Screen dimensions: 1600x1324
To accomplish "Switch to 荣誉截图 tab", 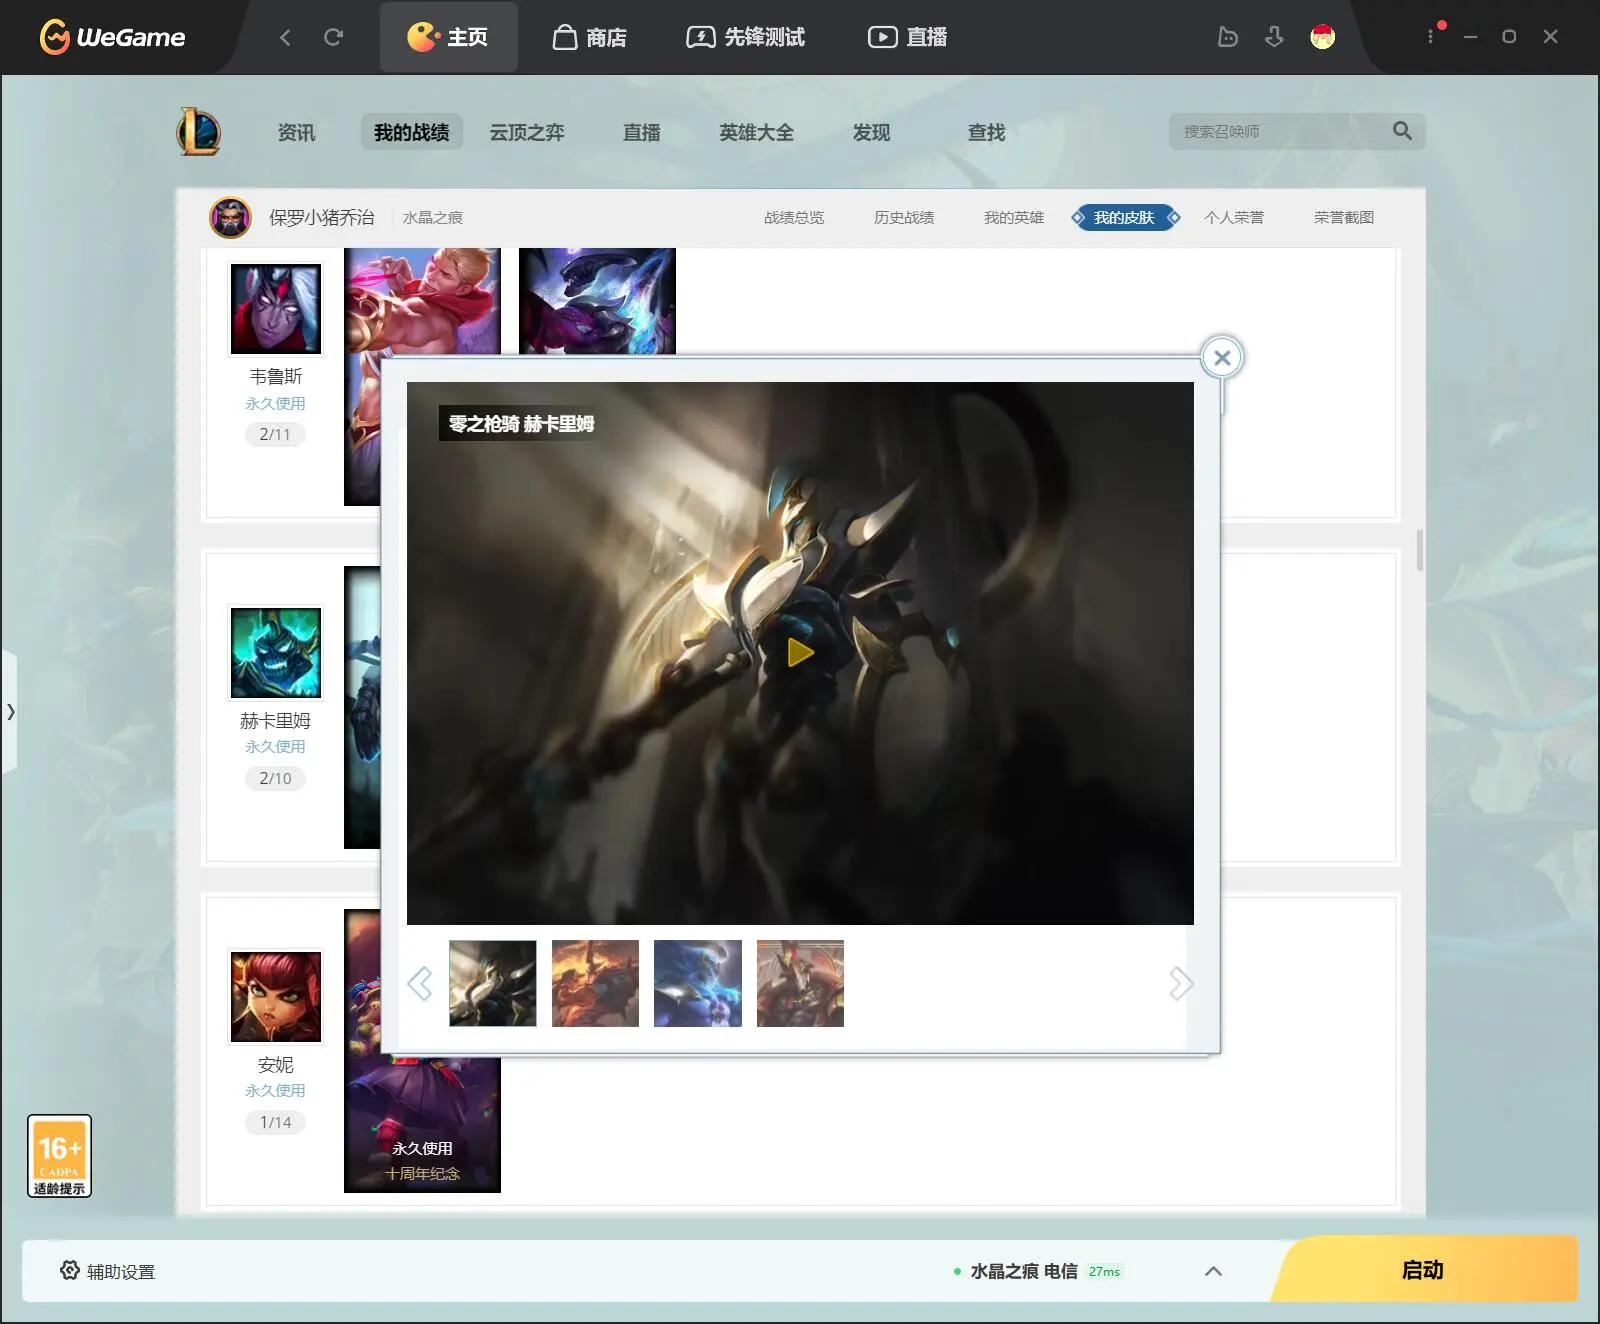I will pos(1344,217).
